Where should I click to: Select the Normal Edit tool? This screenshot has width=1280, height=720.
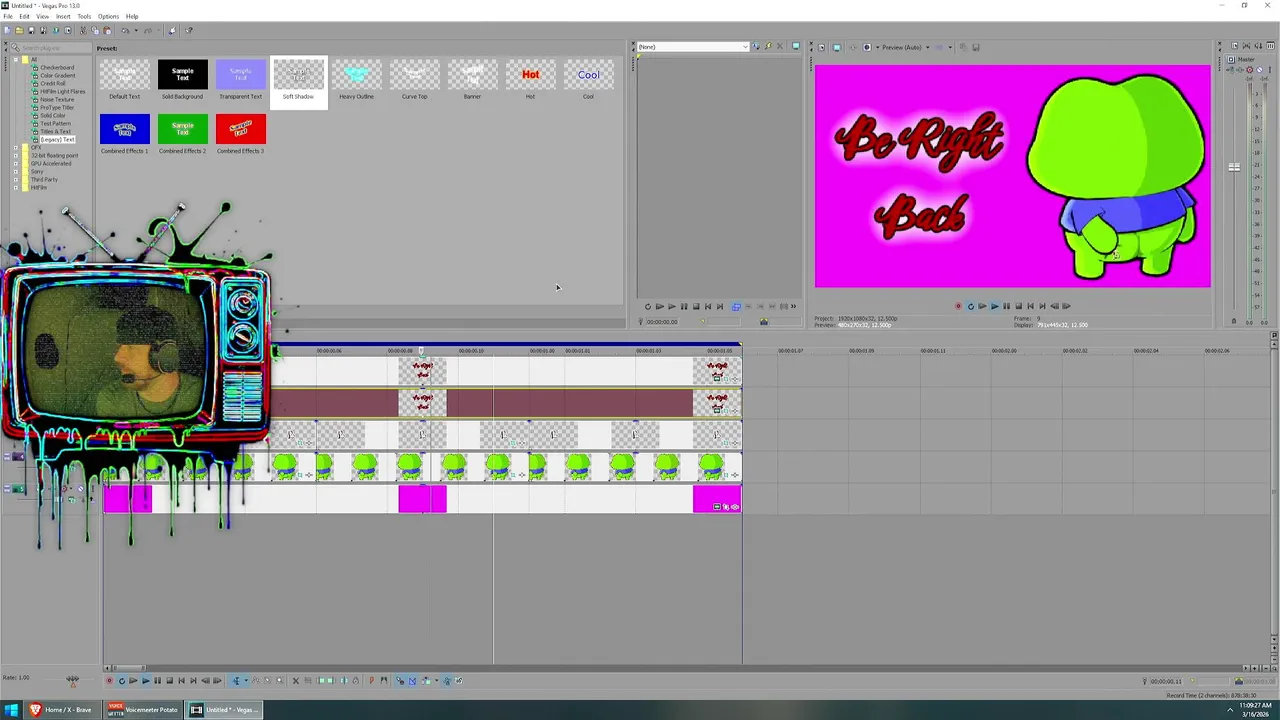236,681
